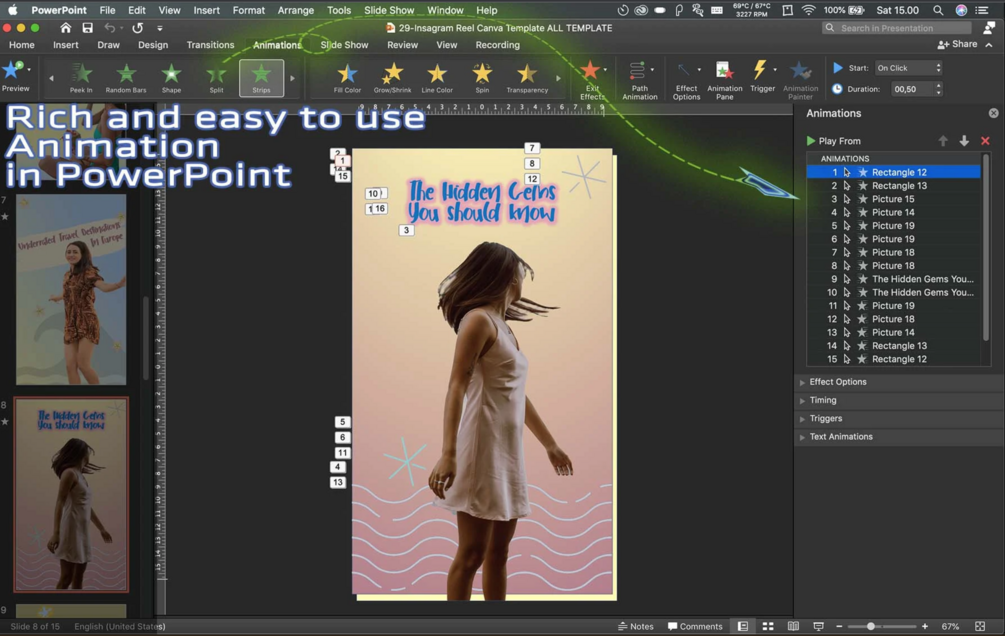Image resolution: width=1005 pixels, height=636 pixels.
Task: Open the Slide Show menu
Action: pyautogui.click(x=389, y=10)
